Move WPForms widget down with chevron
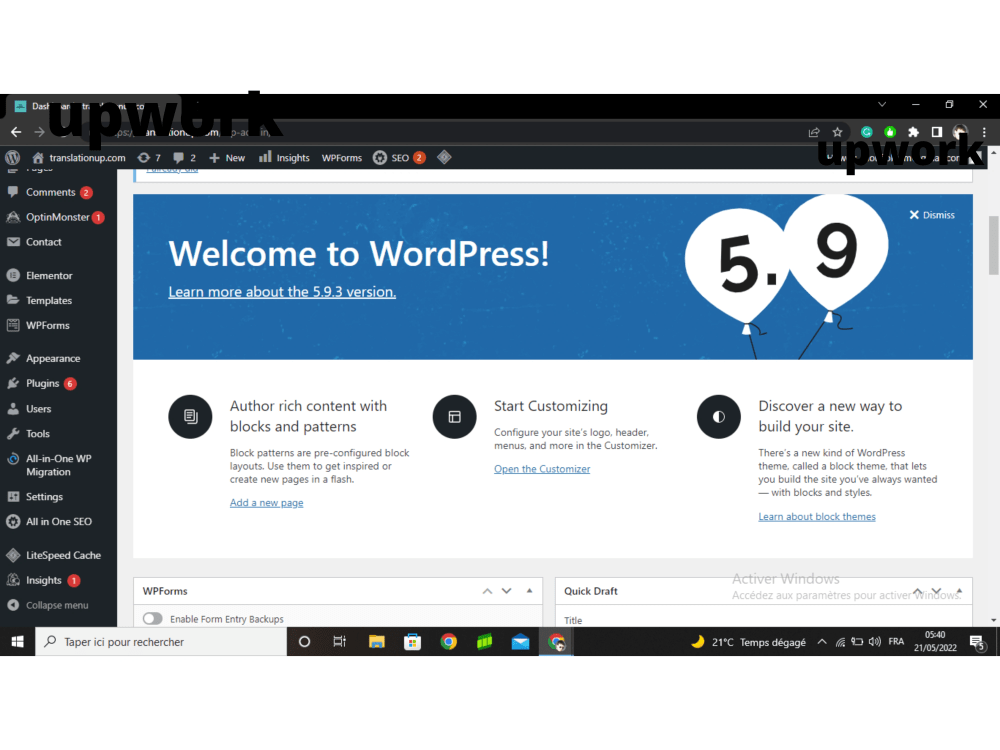Viewport: 1000px width, 750px height. pyautogui.click(x=506, y=591)
